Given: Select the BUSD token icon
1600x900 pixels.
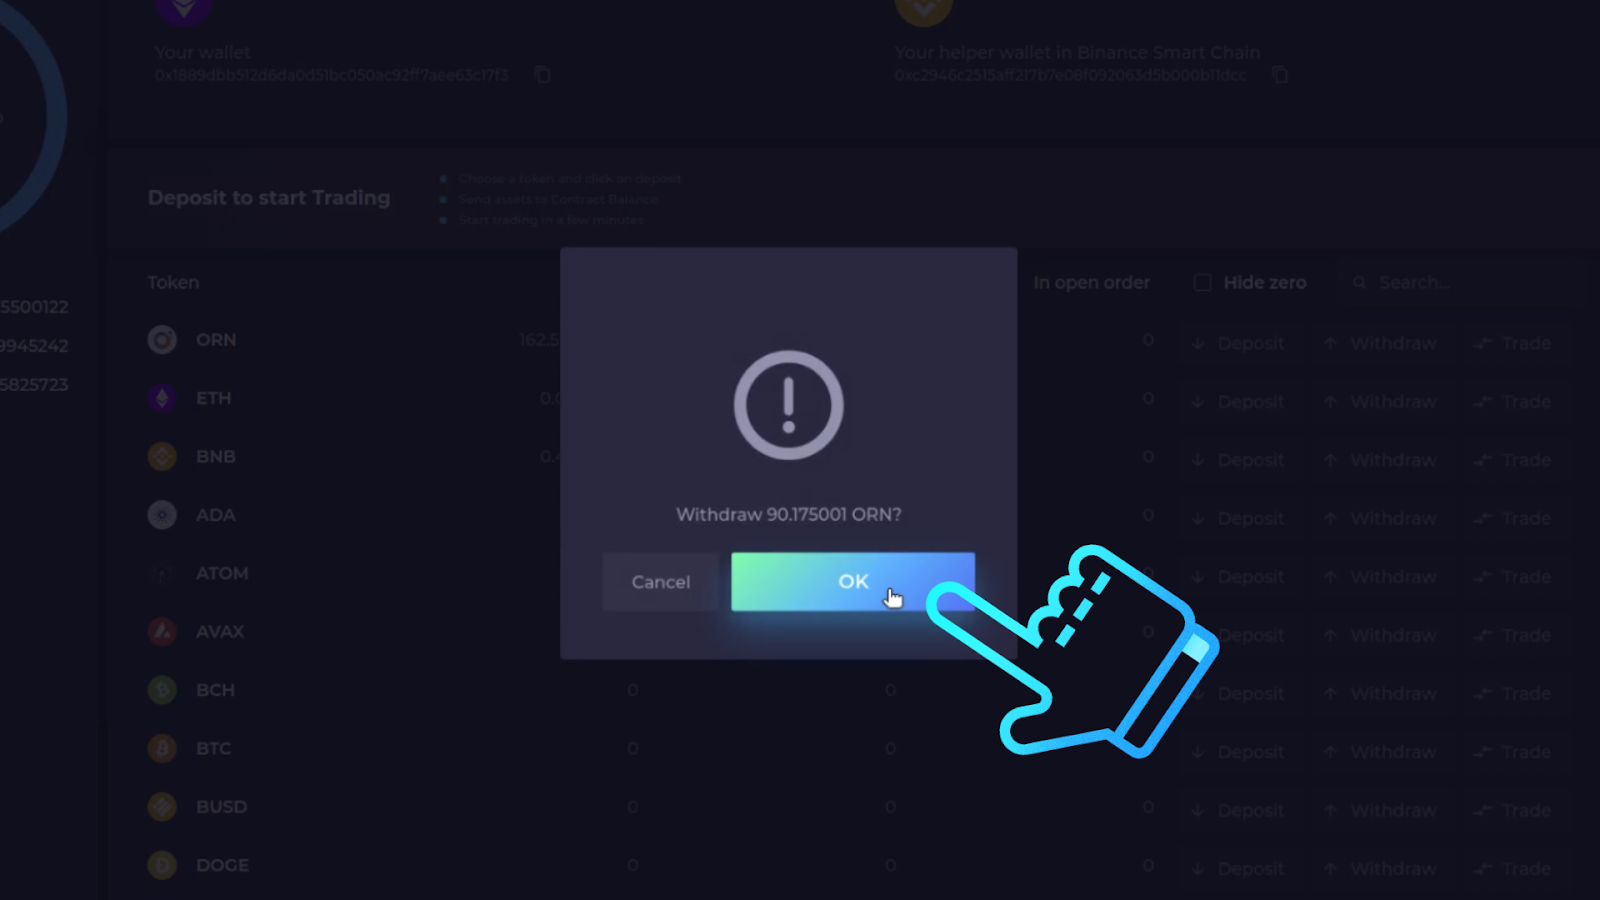Looking at the screenshot, I should coord(162,807).
